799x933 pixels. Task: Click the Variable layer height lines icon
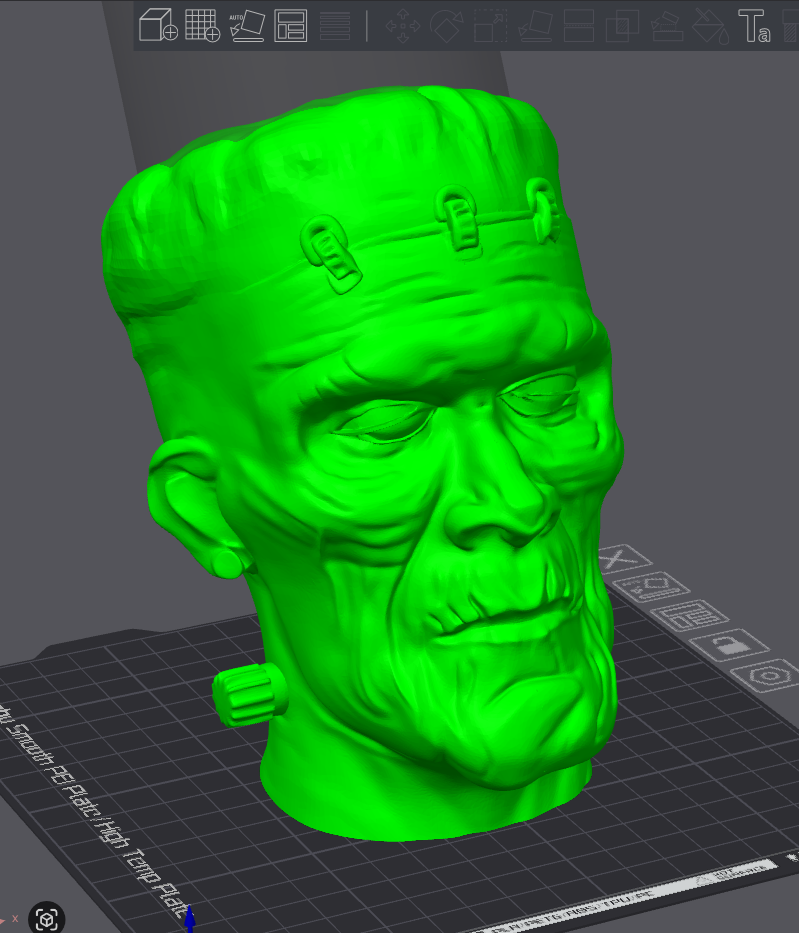tap(335, 26)
